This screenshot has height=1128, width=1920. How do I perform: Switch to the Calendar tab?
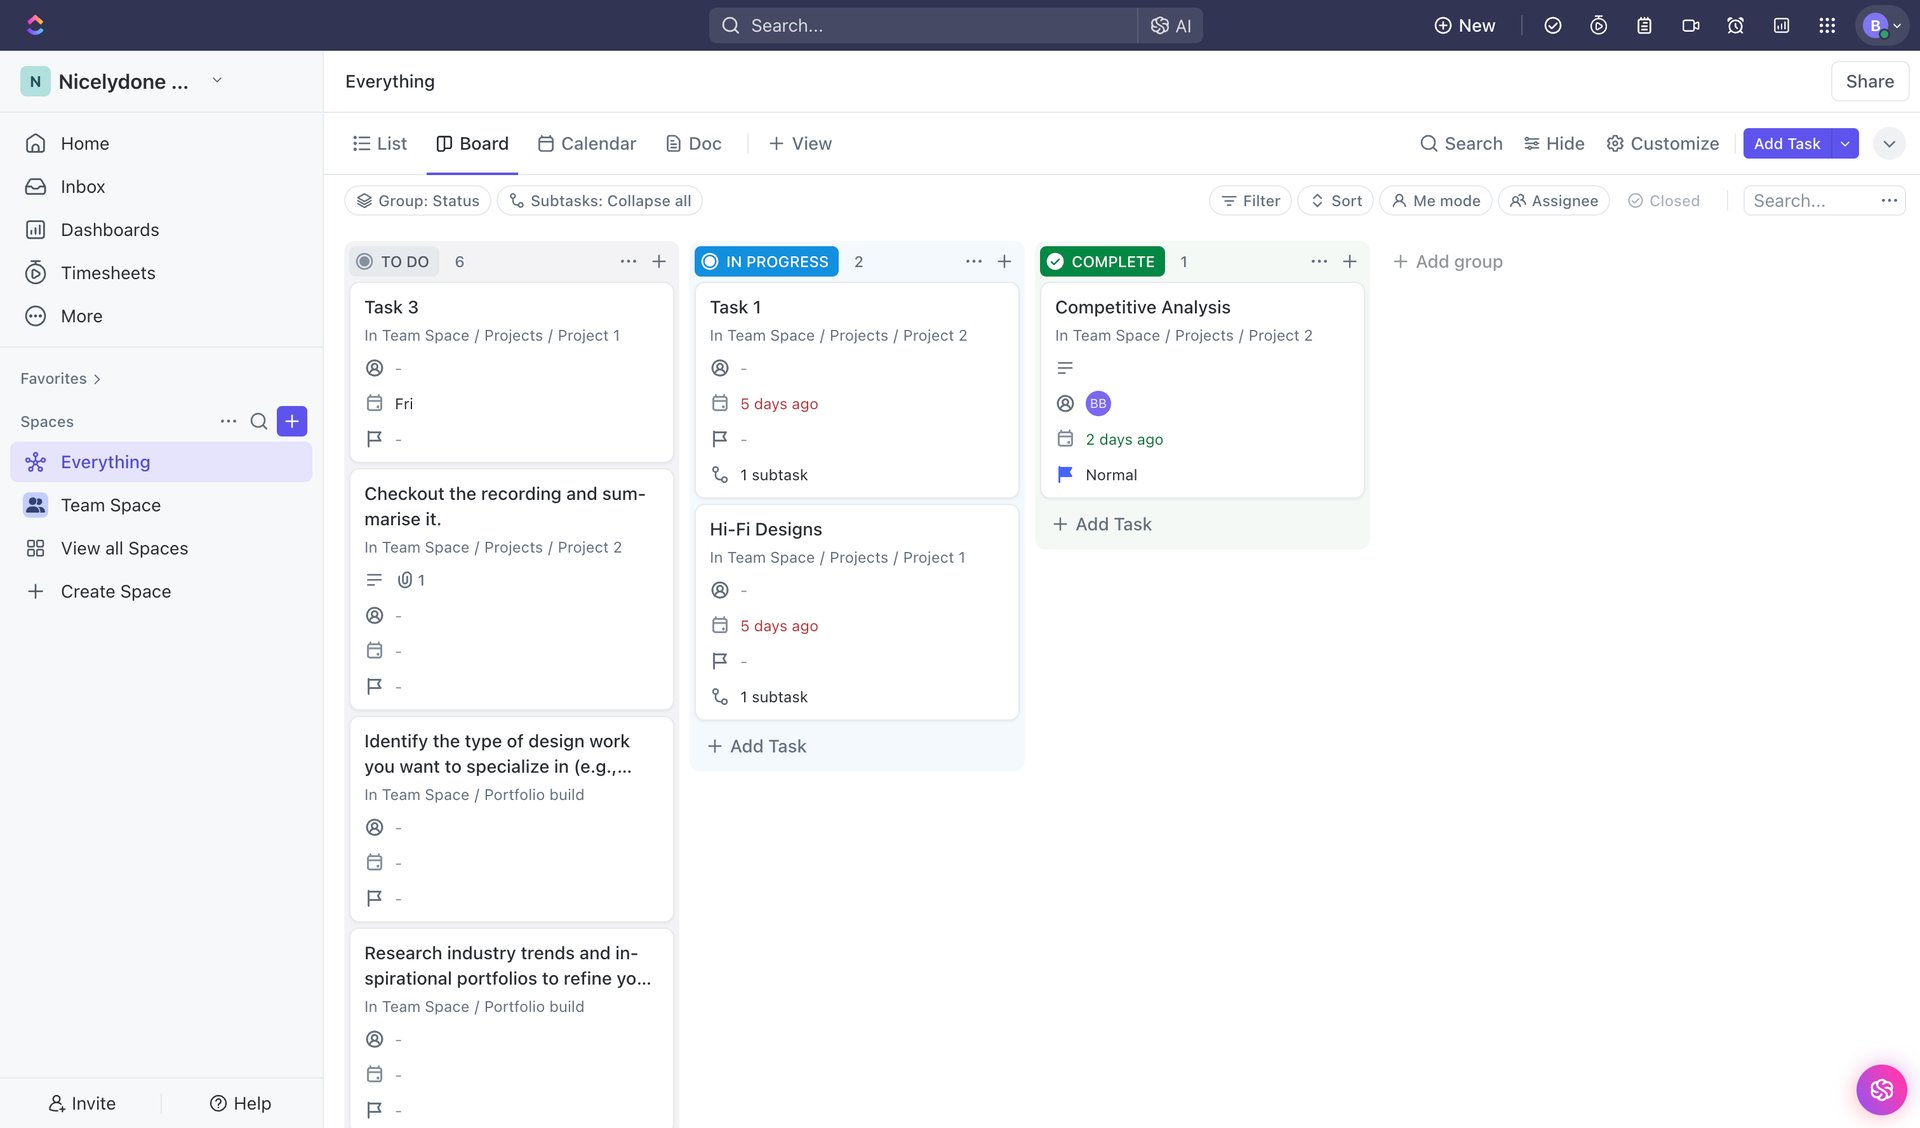pos(587,143)
